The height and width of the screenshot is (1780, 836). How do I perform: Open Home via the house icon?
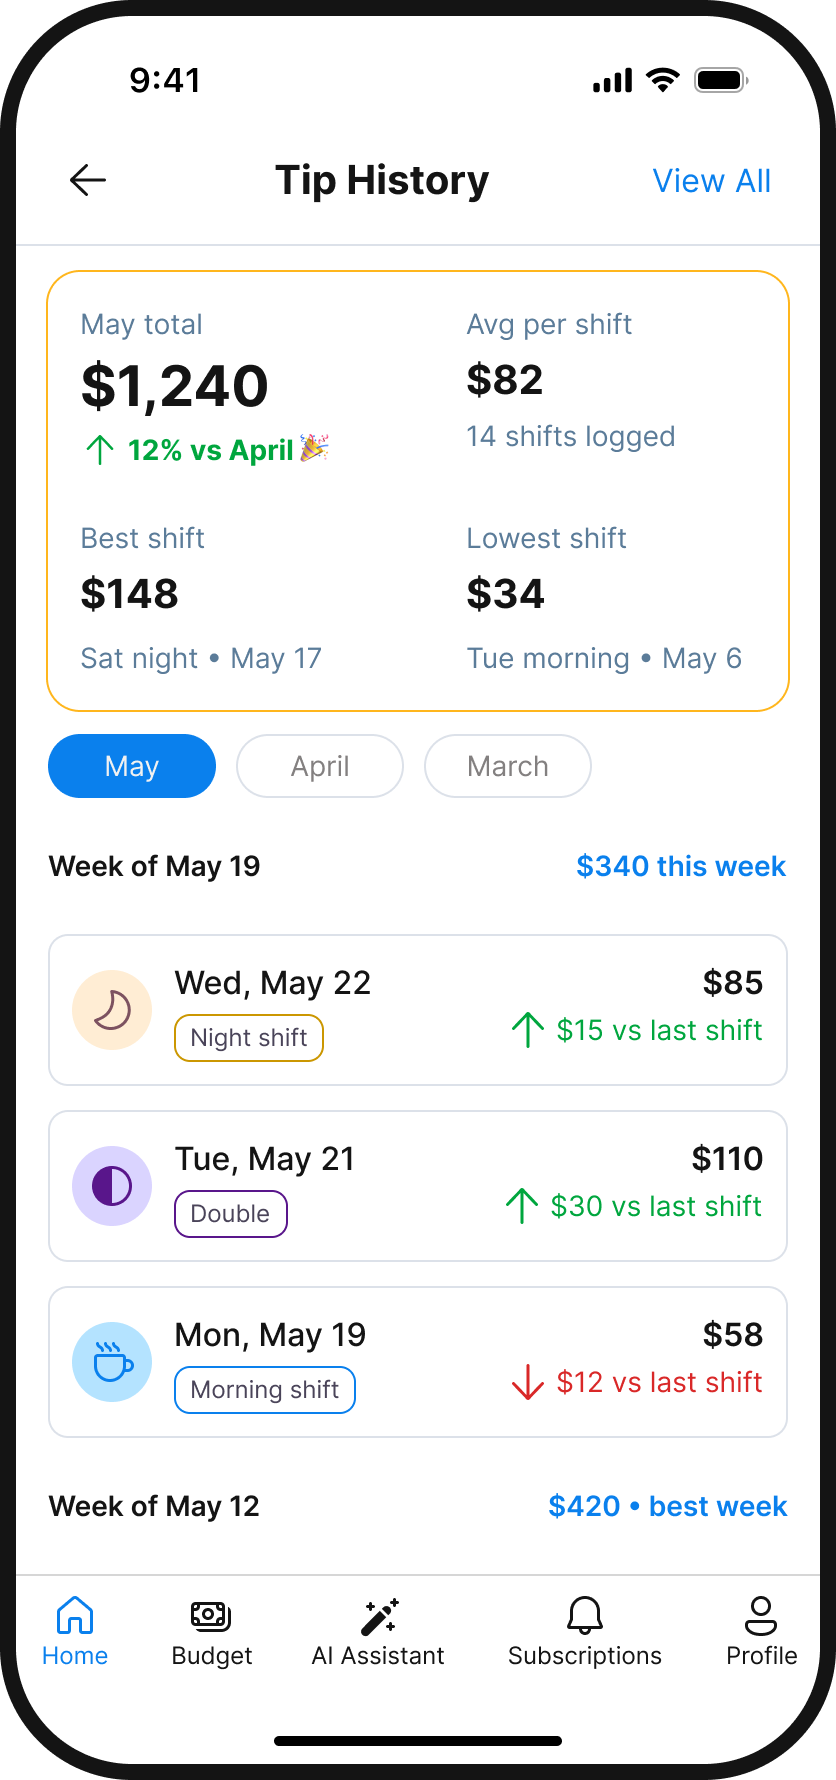click(75, 1615)
